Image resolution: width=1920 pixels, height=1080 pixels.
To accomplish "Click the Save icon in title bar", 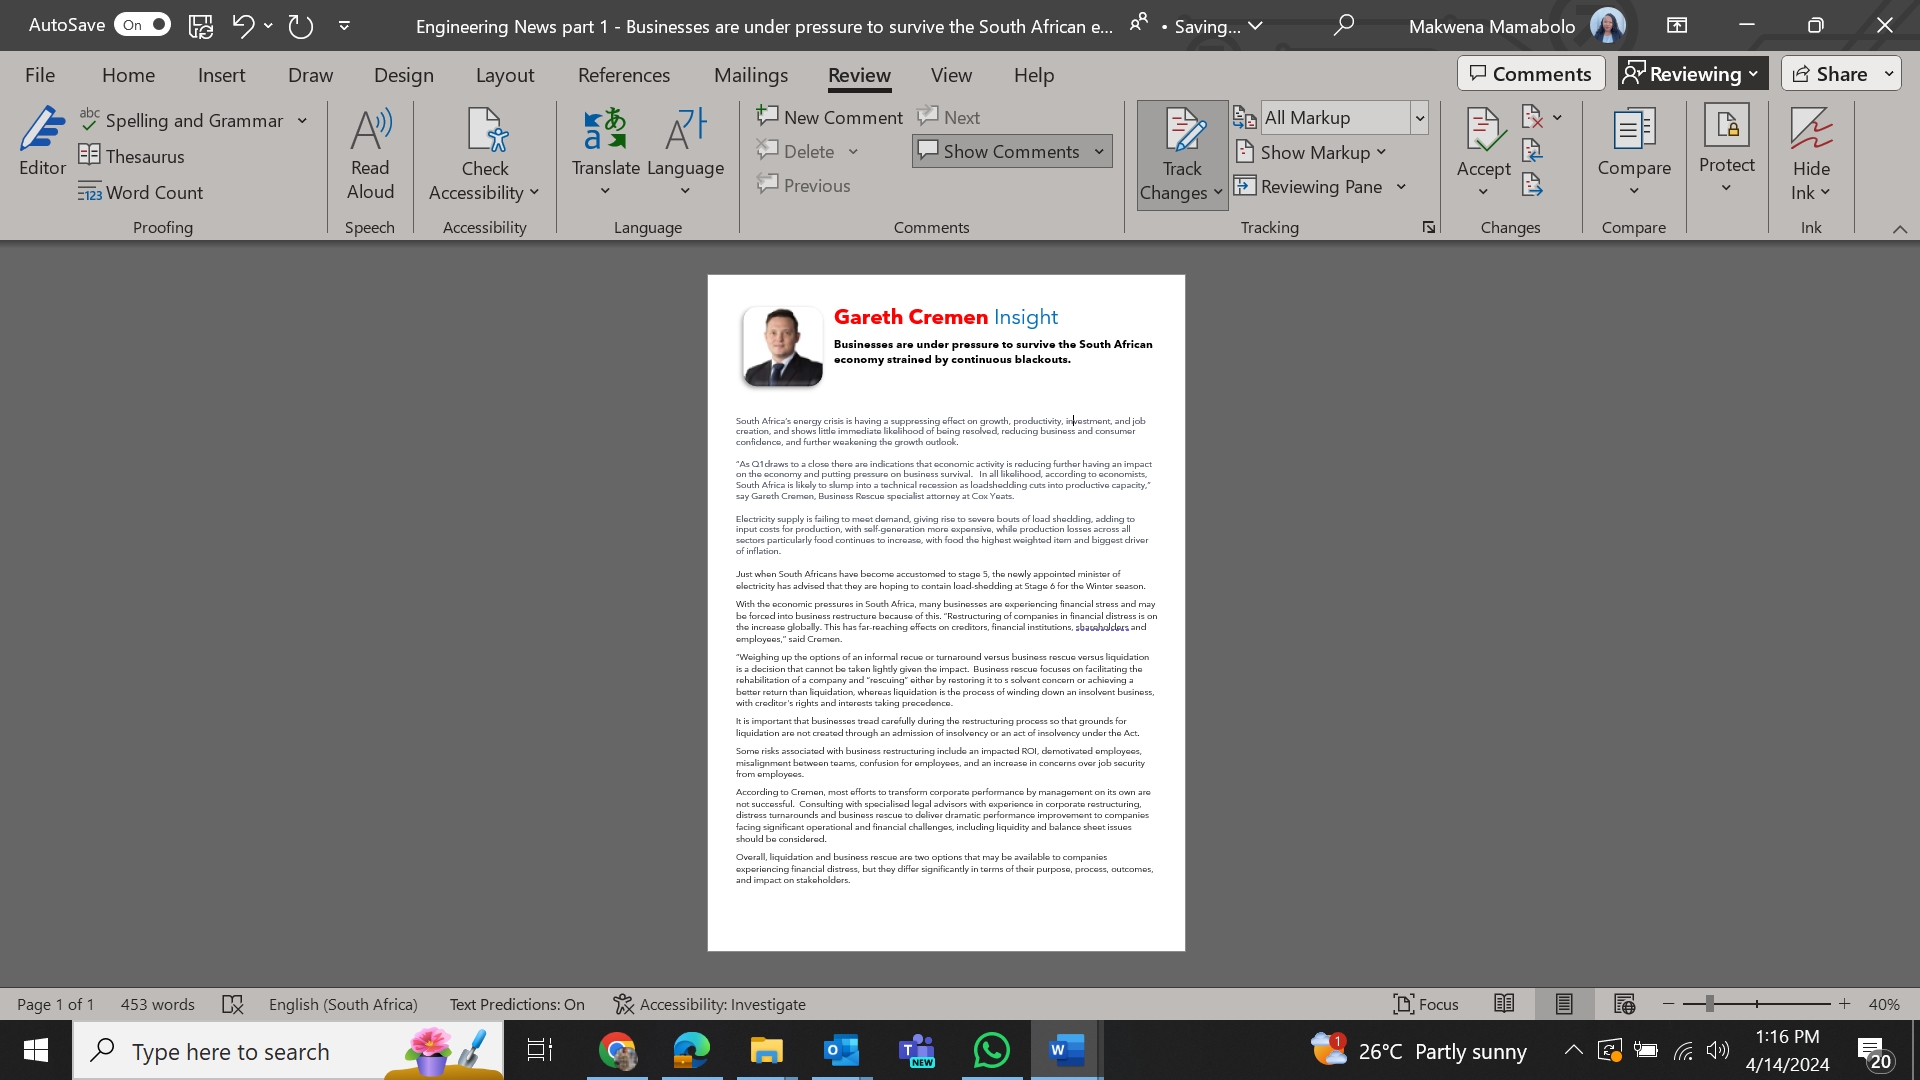I will (x=200, y=25).
